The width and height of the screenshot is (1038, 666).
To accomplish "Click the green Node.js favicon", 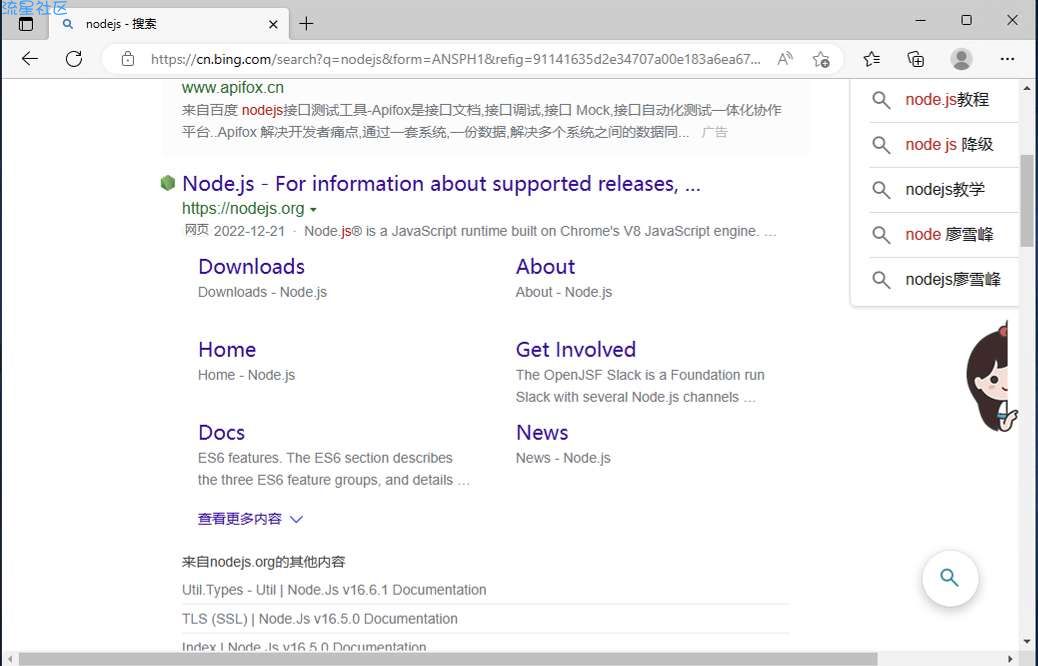I will [167, 183].
